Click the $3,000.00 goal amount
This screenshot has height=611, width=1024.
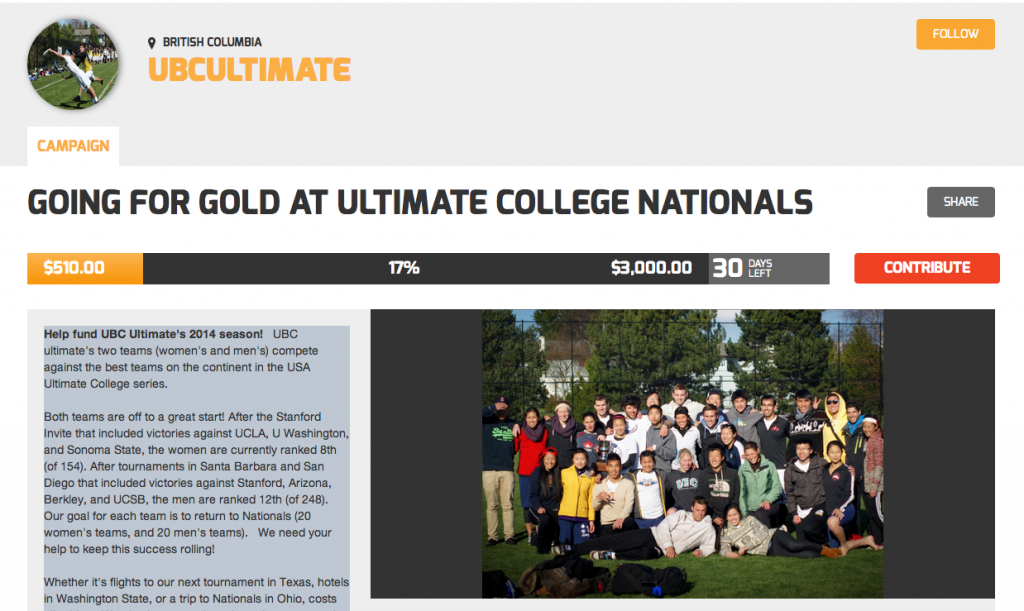[651, 268]
